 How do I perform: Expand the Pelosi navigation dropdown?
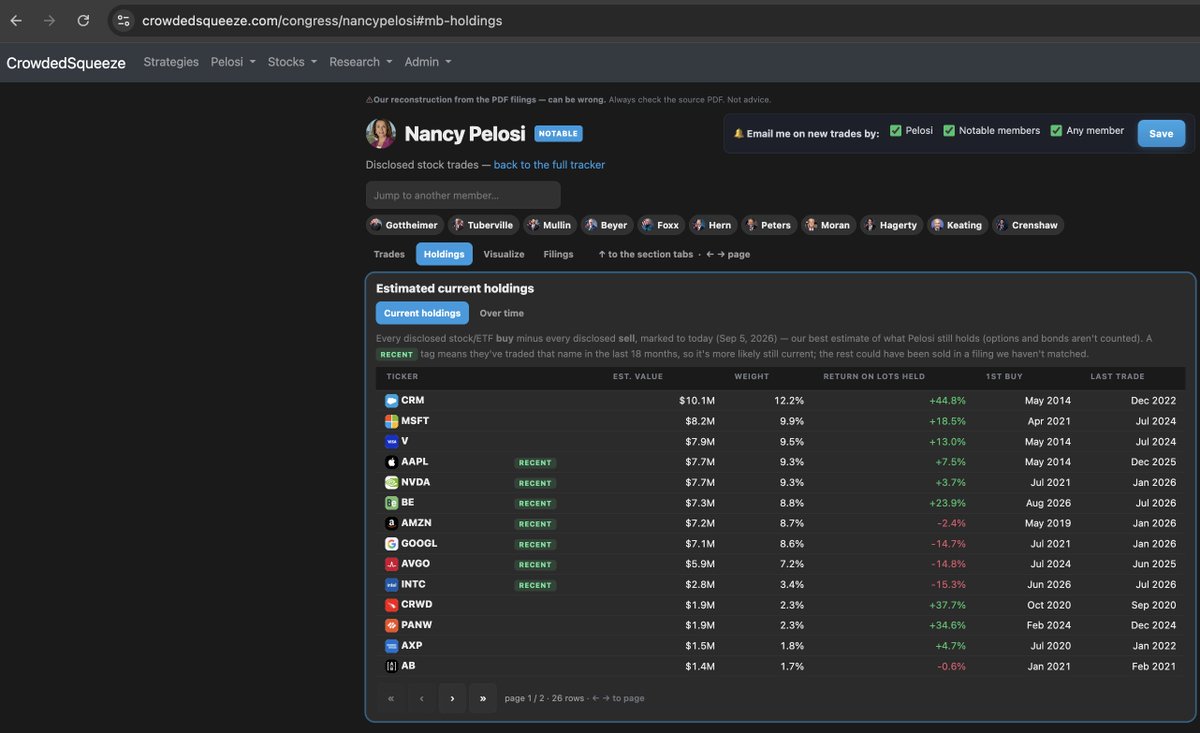tap(233, 62)
